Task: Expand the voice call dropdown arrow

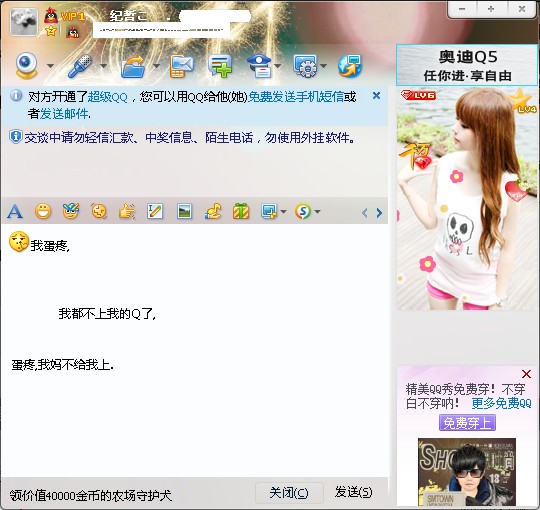Action: [103, 65]
